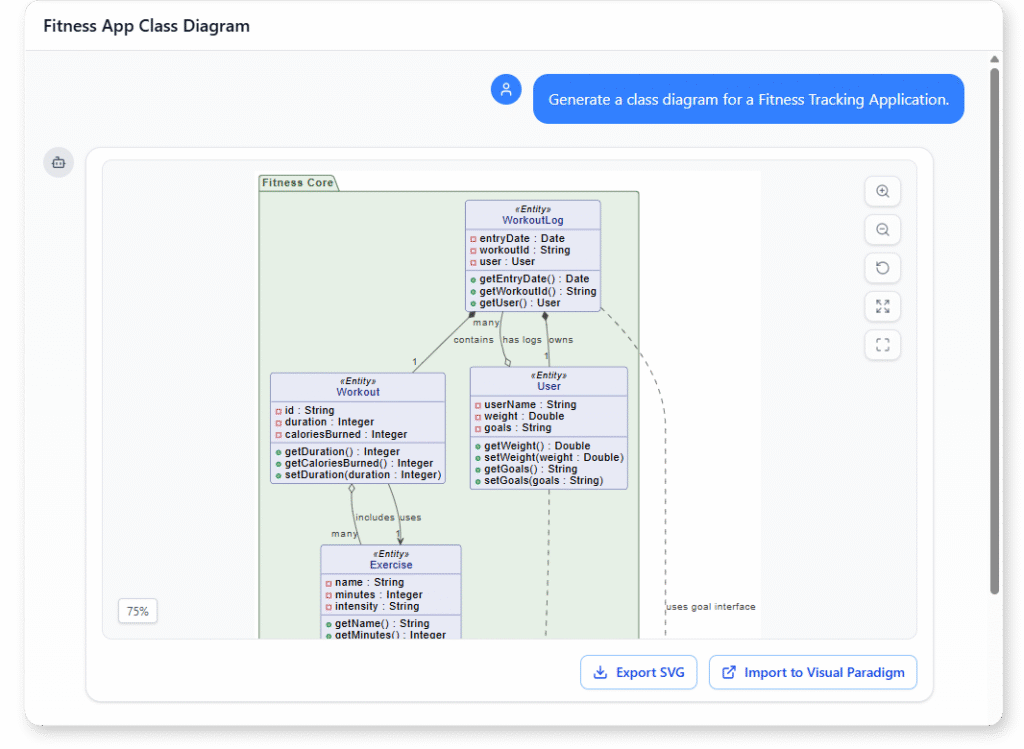
Task: Enter fullscreen using the corner-brackets icon
Action: pyautogui.click(x=882, y=344)
